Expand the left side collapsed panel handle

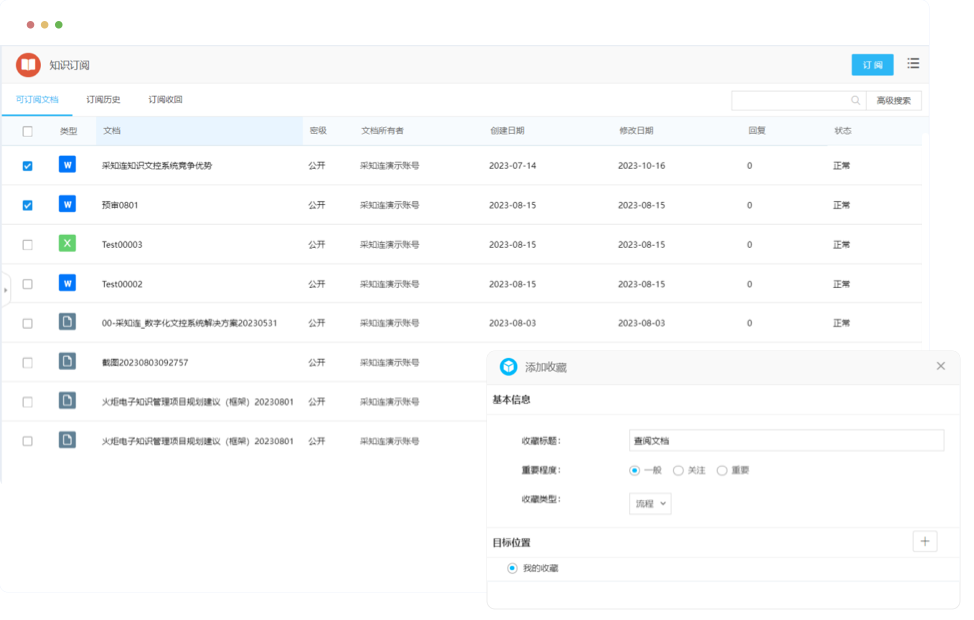5,290
